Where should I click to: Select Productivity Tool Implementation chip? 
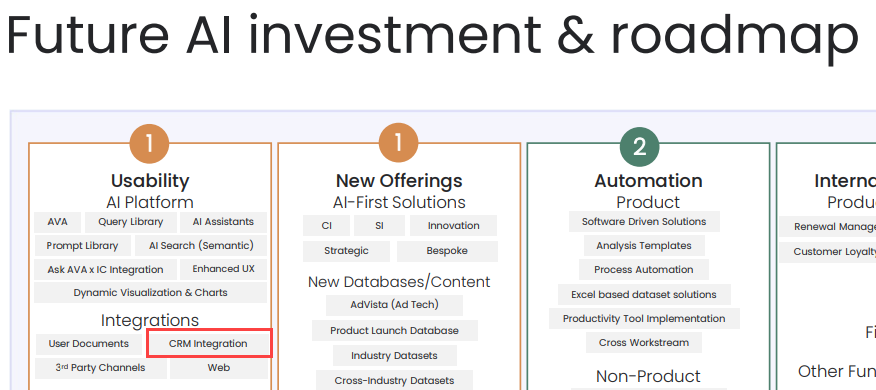click(644, 318)
